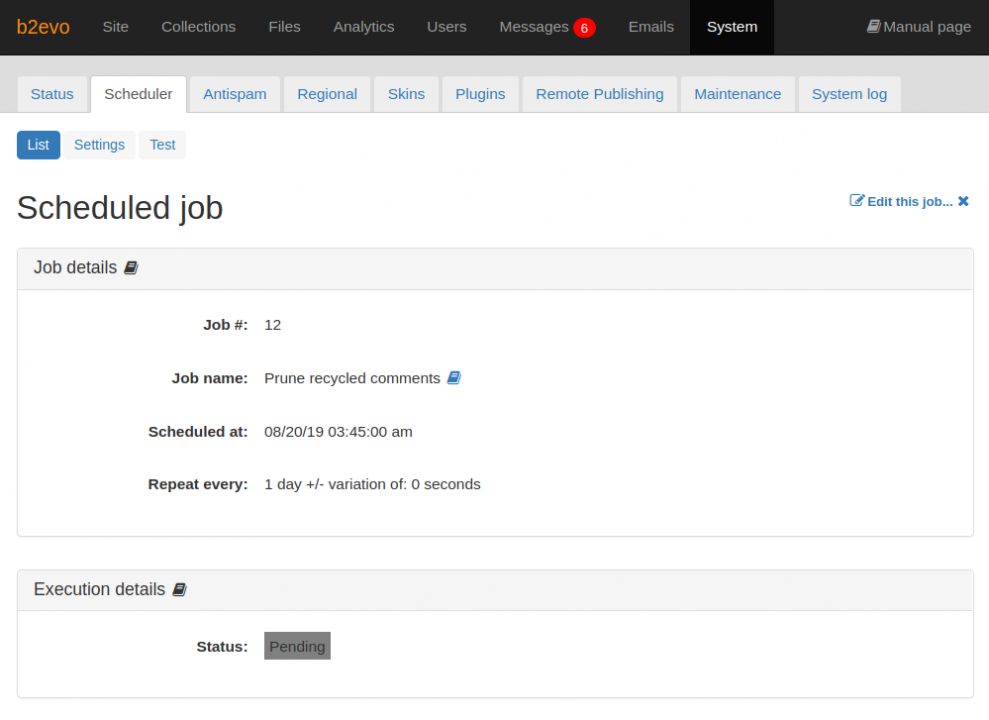Click the Execution details panel heading

tap(99, 589)
